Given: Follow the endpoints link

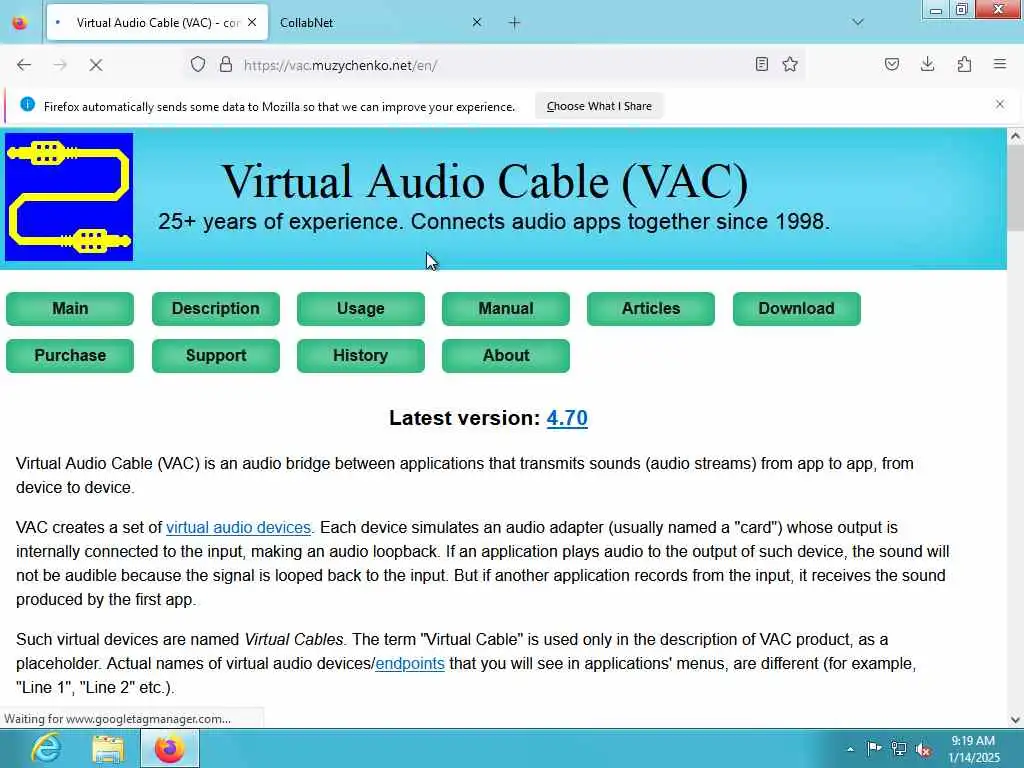Looking at the screenshot, I should tap(409, 664).
